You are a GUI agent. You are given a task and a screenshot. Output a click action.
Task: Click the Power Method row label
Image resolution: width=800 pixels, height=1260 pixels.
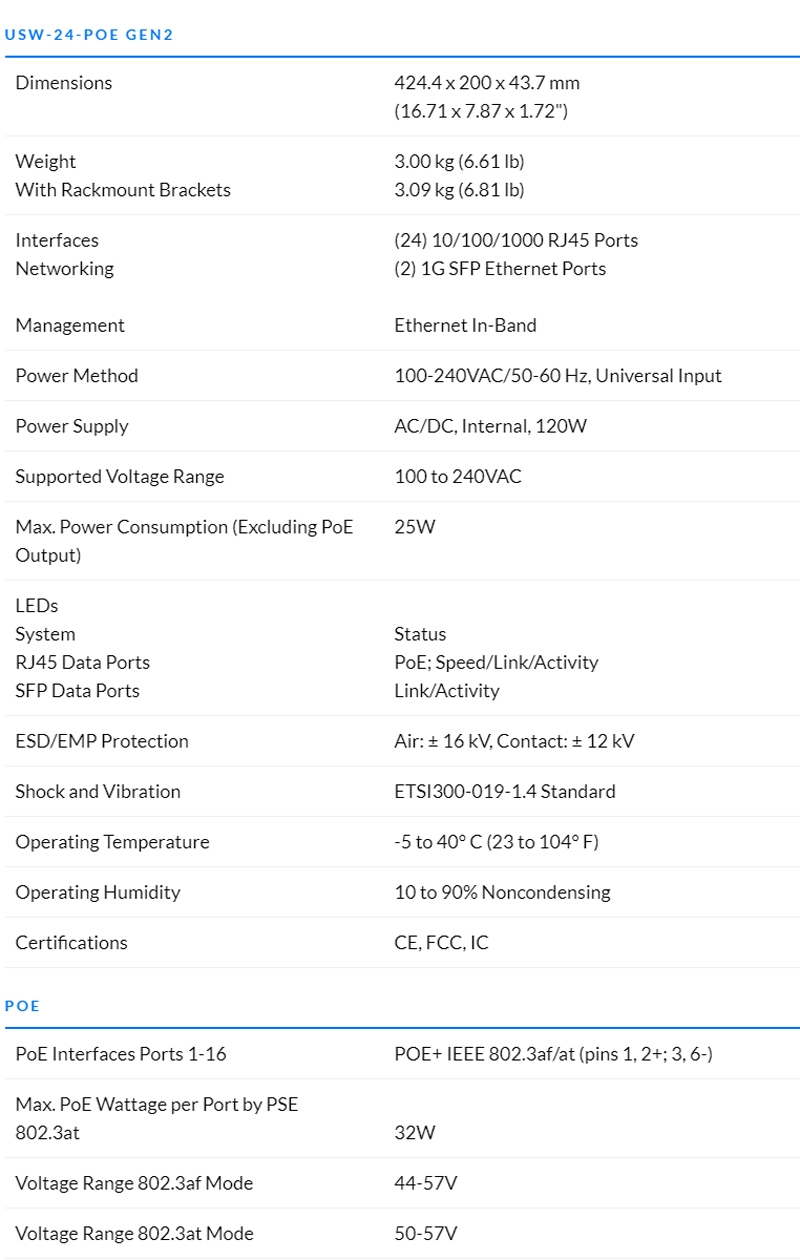point(77,376)
